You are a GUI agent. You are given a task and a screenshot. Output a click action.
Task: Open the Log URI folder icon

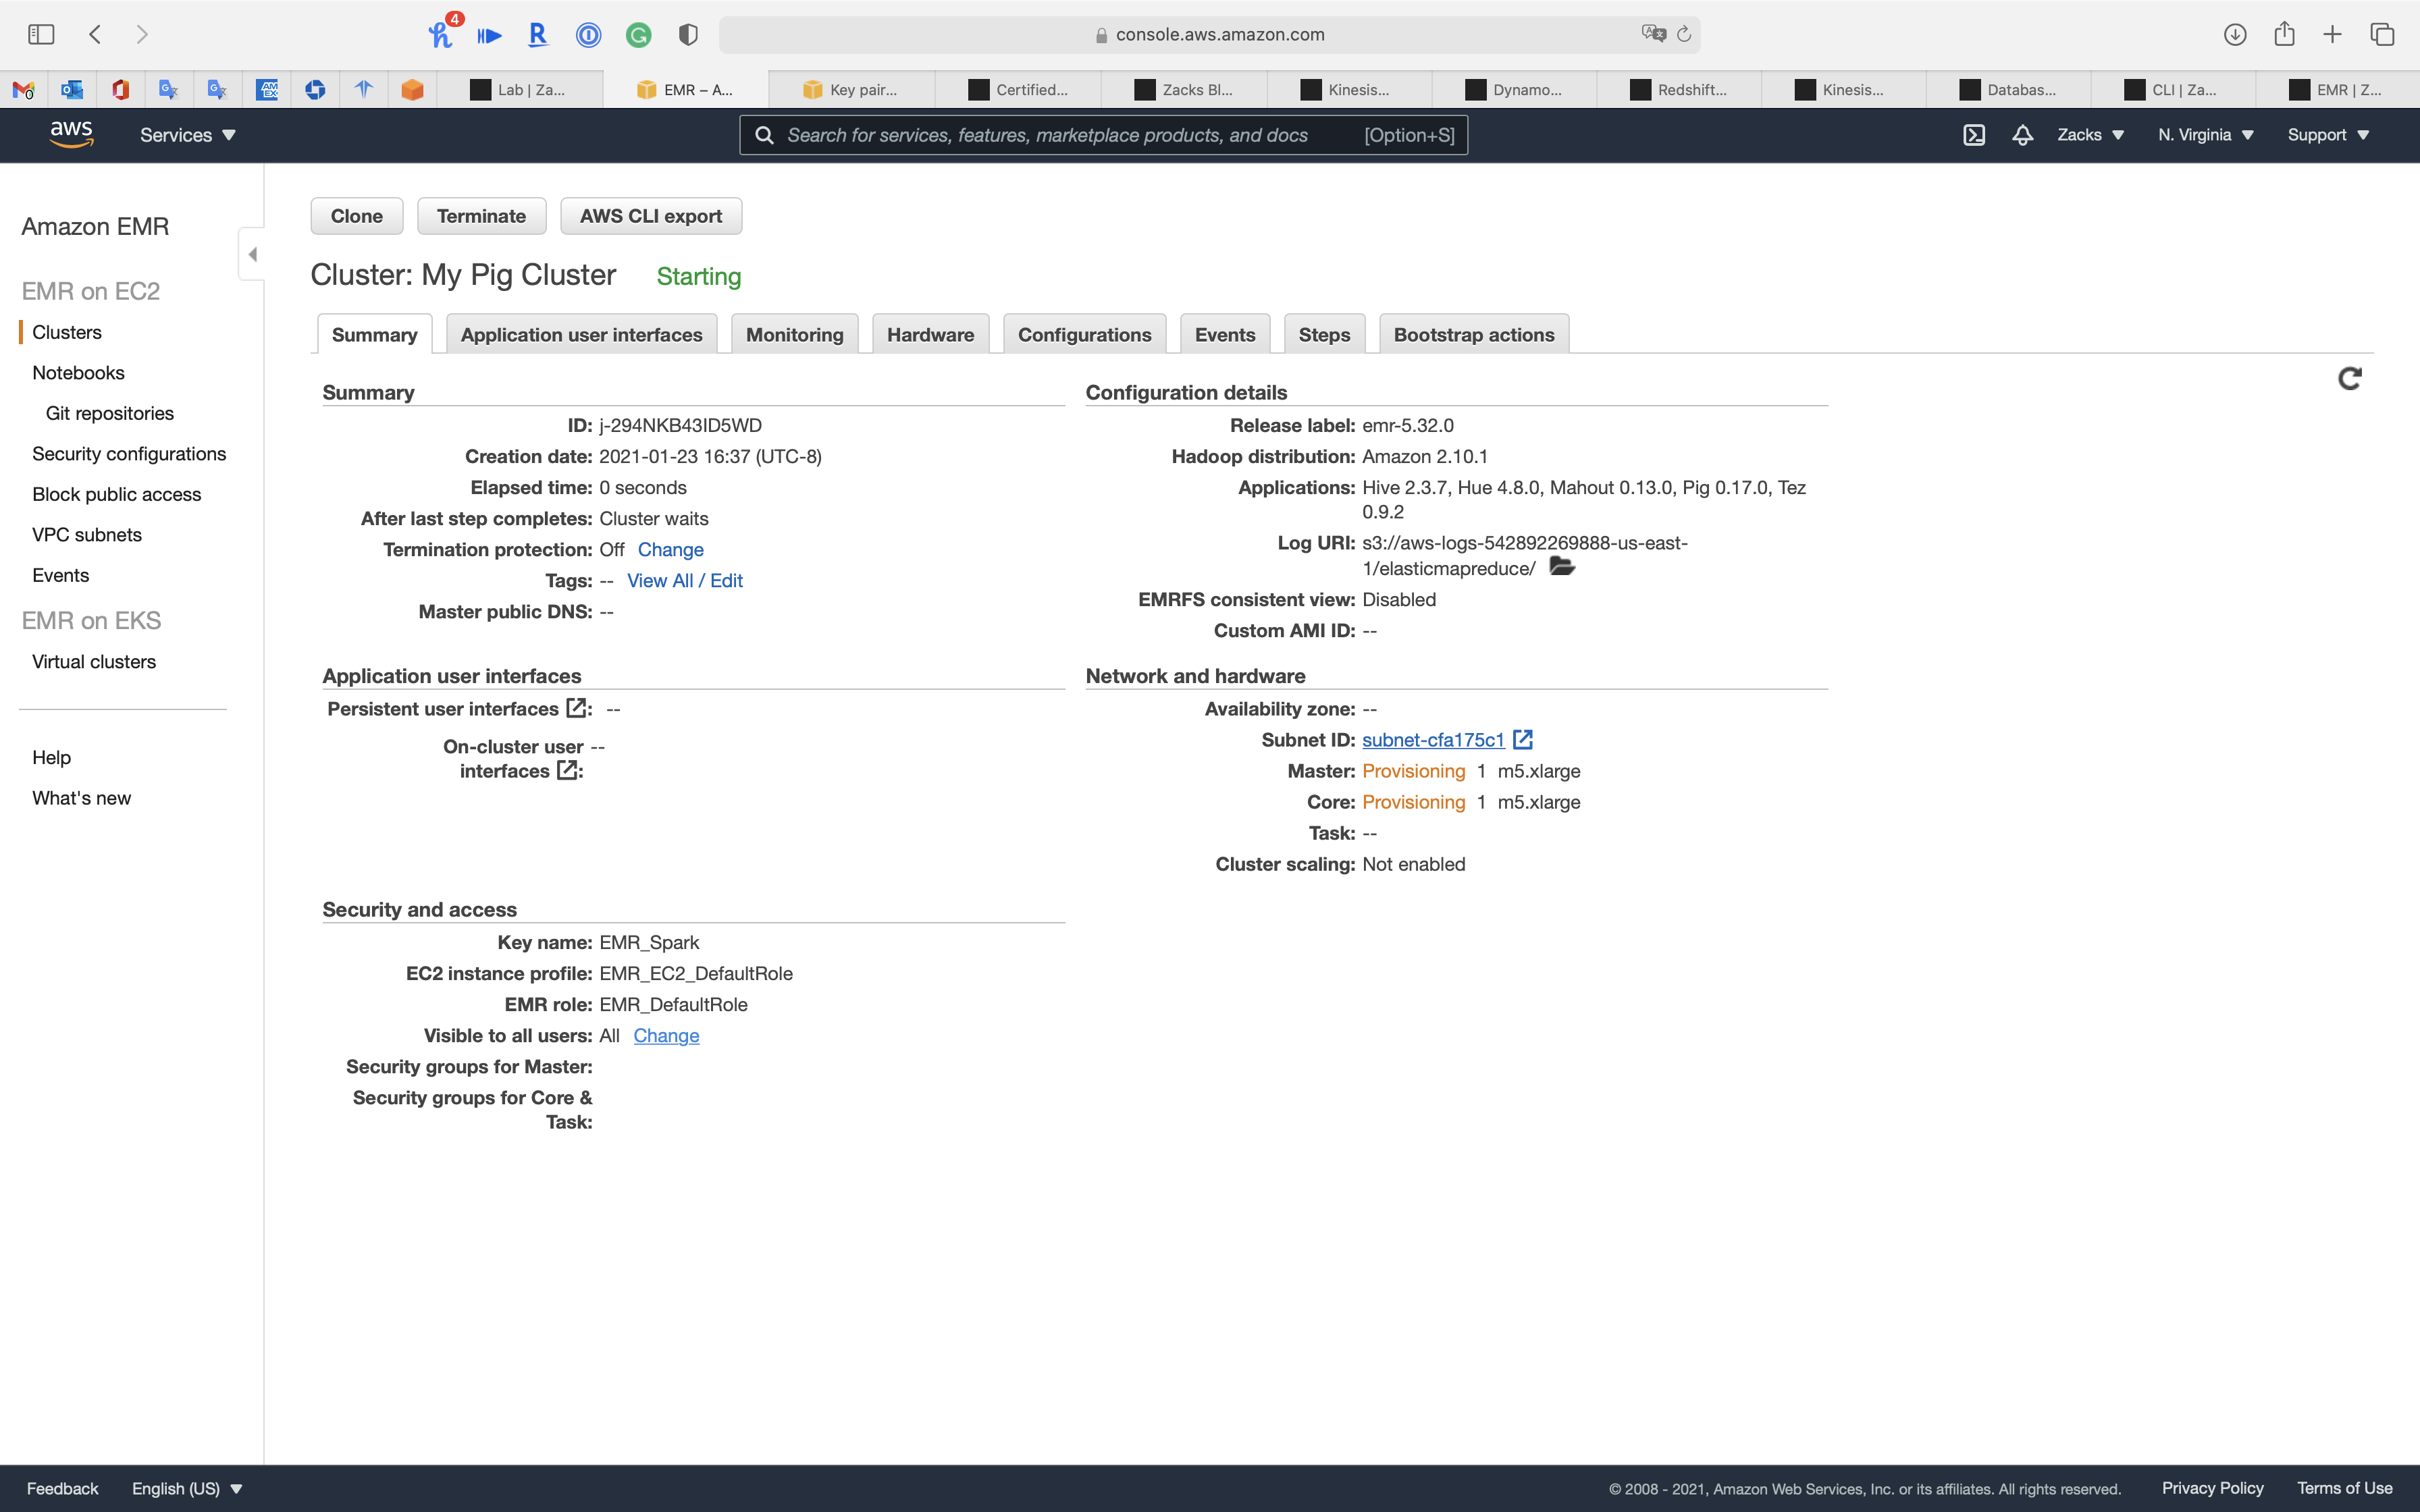pos(1561,567)
